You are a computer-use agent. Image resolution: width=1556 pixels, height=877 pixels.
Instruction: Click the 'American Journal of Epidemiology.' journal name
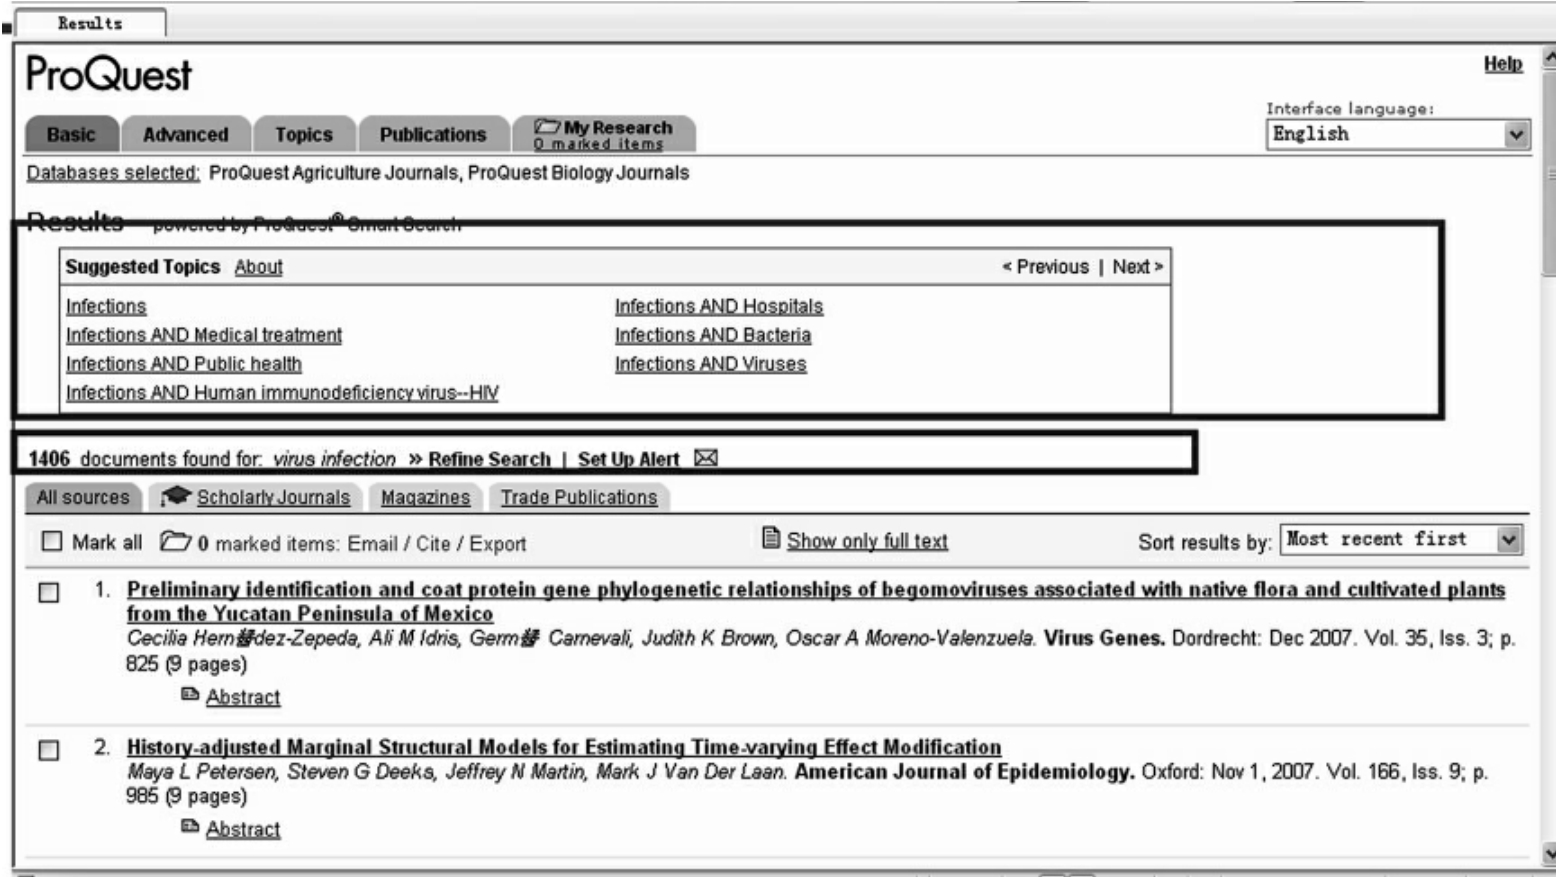tap(964, 772)
